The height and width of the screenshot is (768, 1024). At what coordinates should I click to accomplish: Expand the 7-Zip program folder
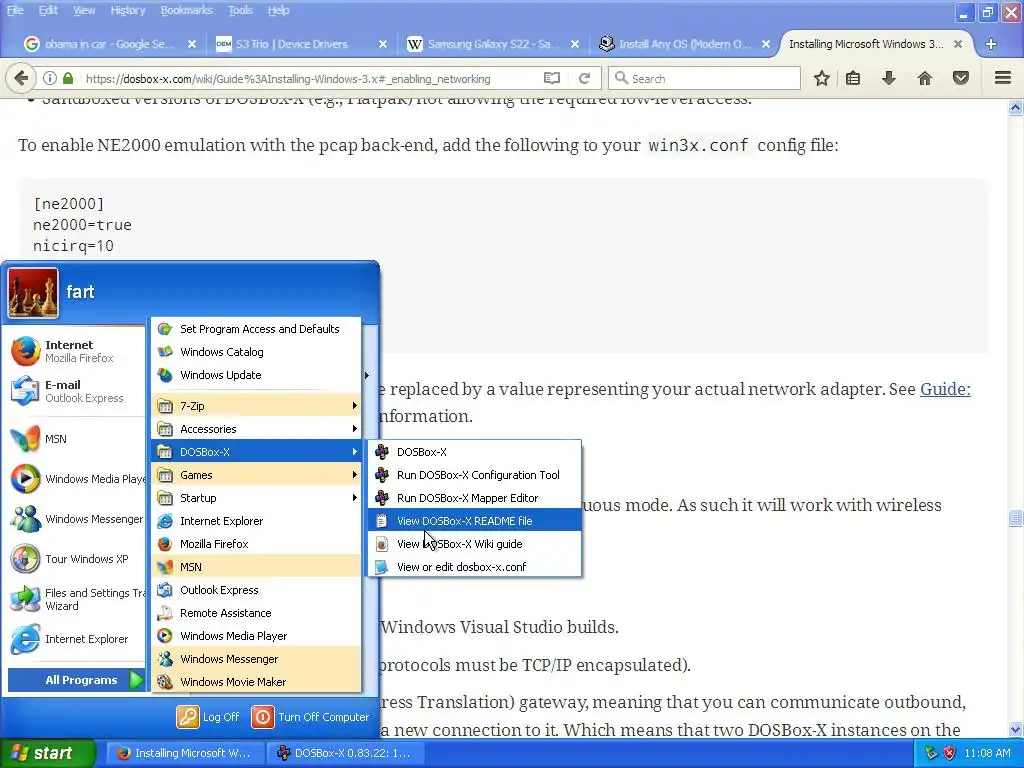coord(257,406)
